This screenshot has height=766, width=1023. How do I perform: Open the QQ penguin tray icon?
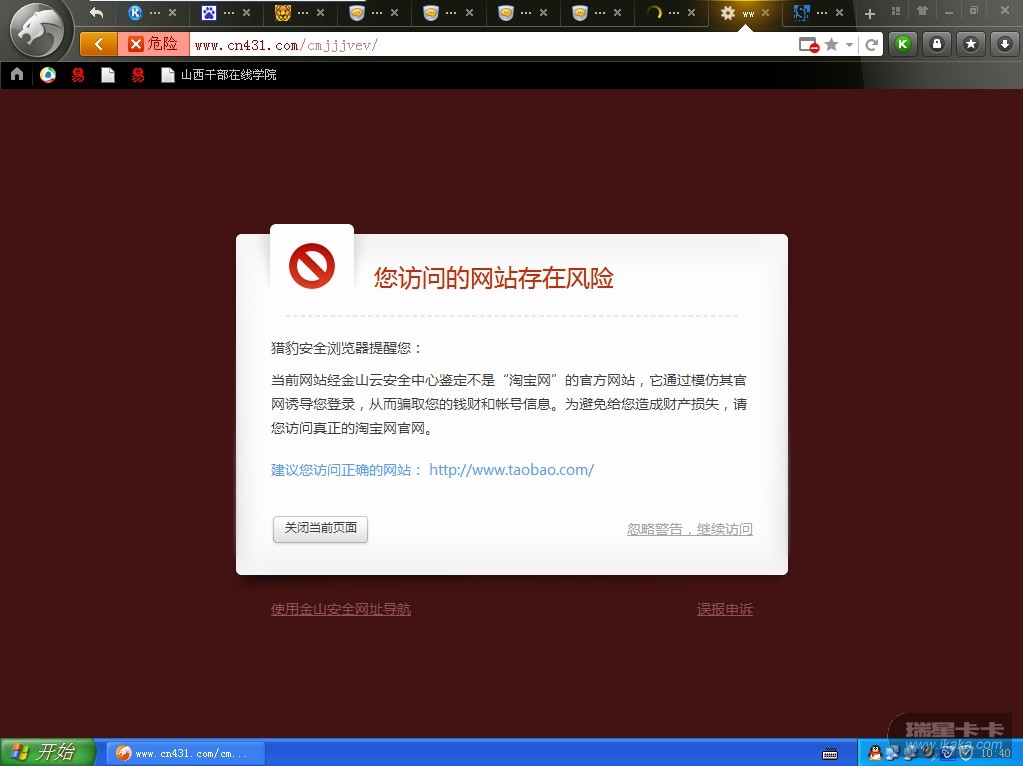point(875,753)
